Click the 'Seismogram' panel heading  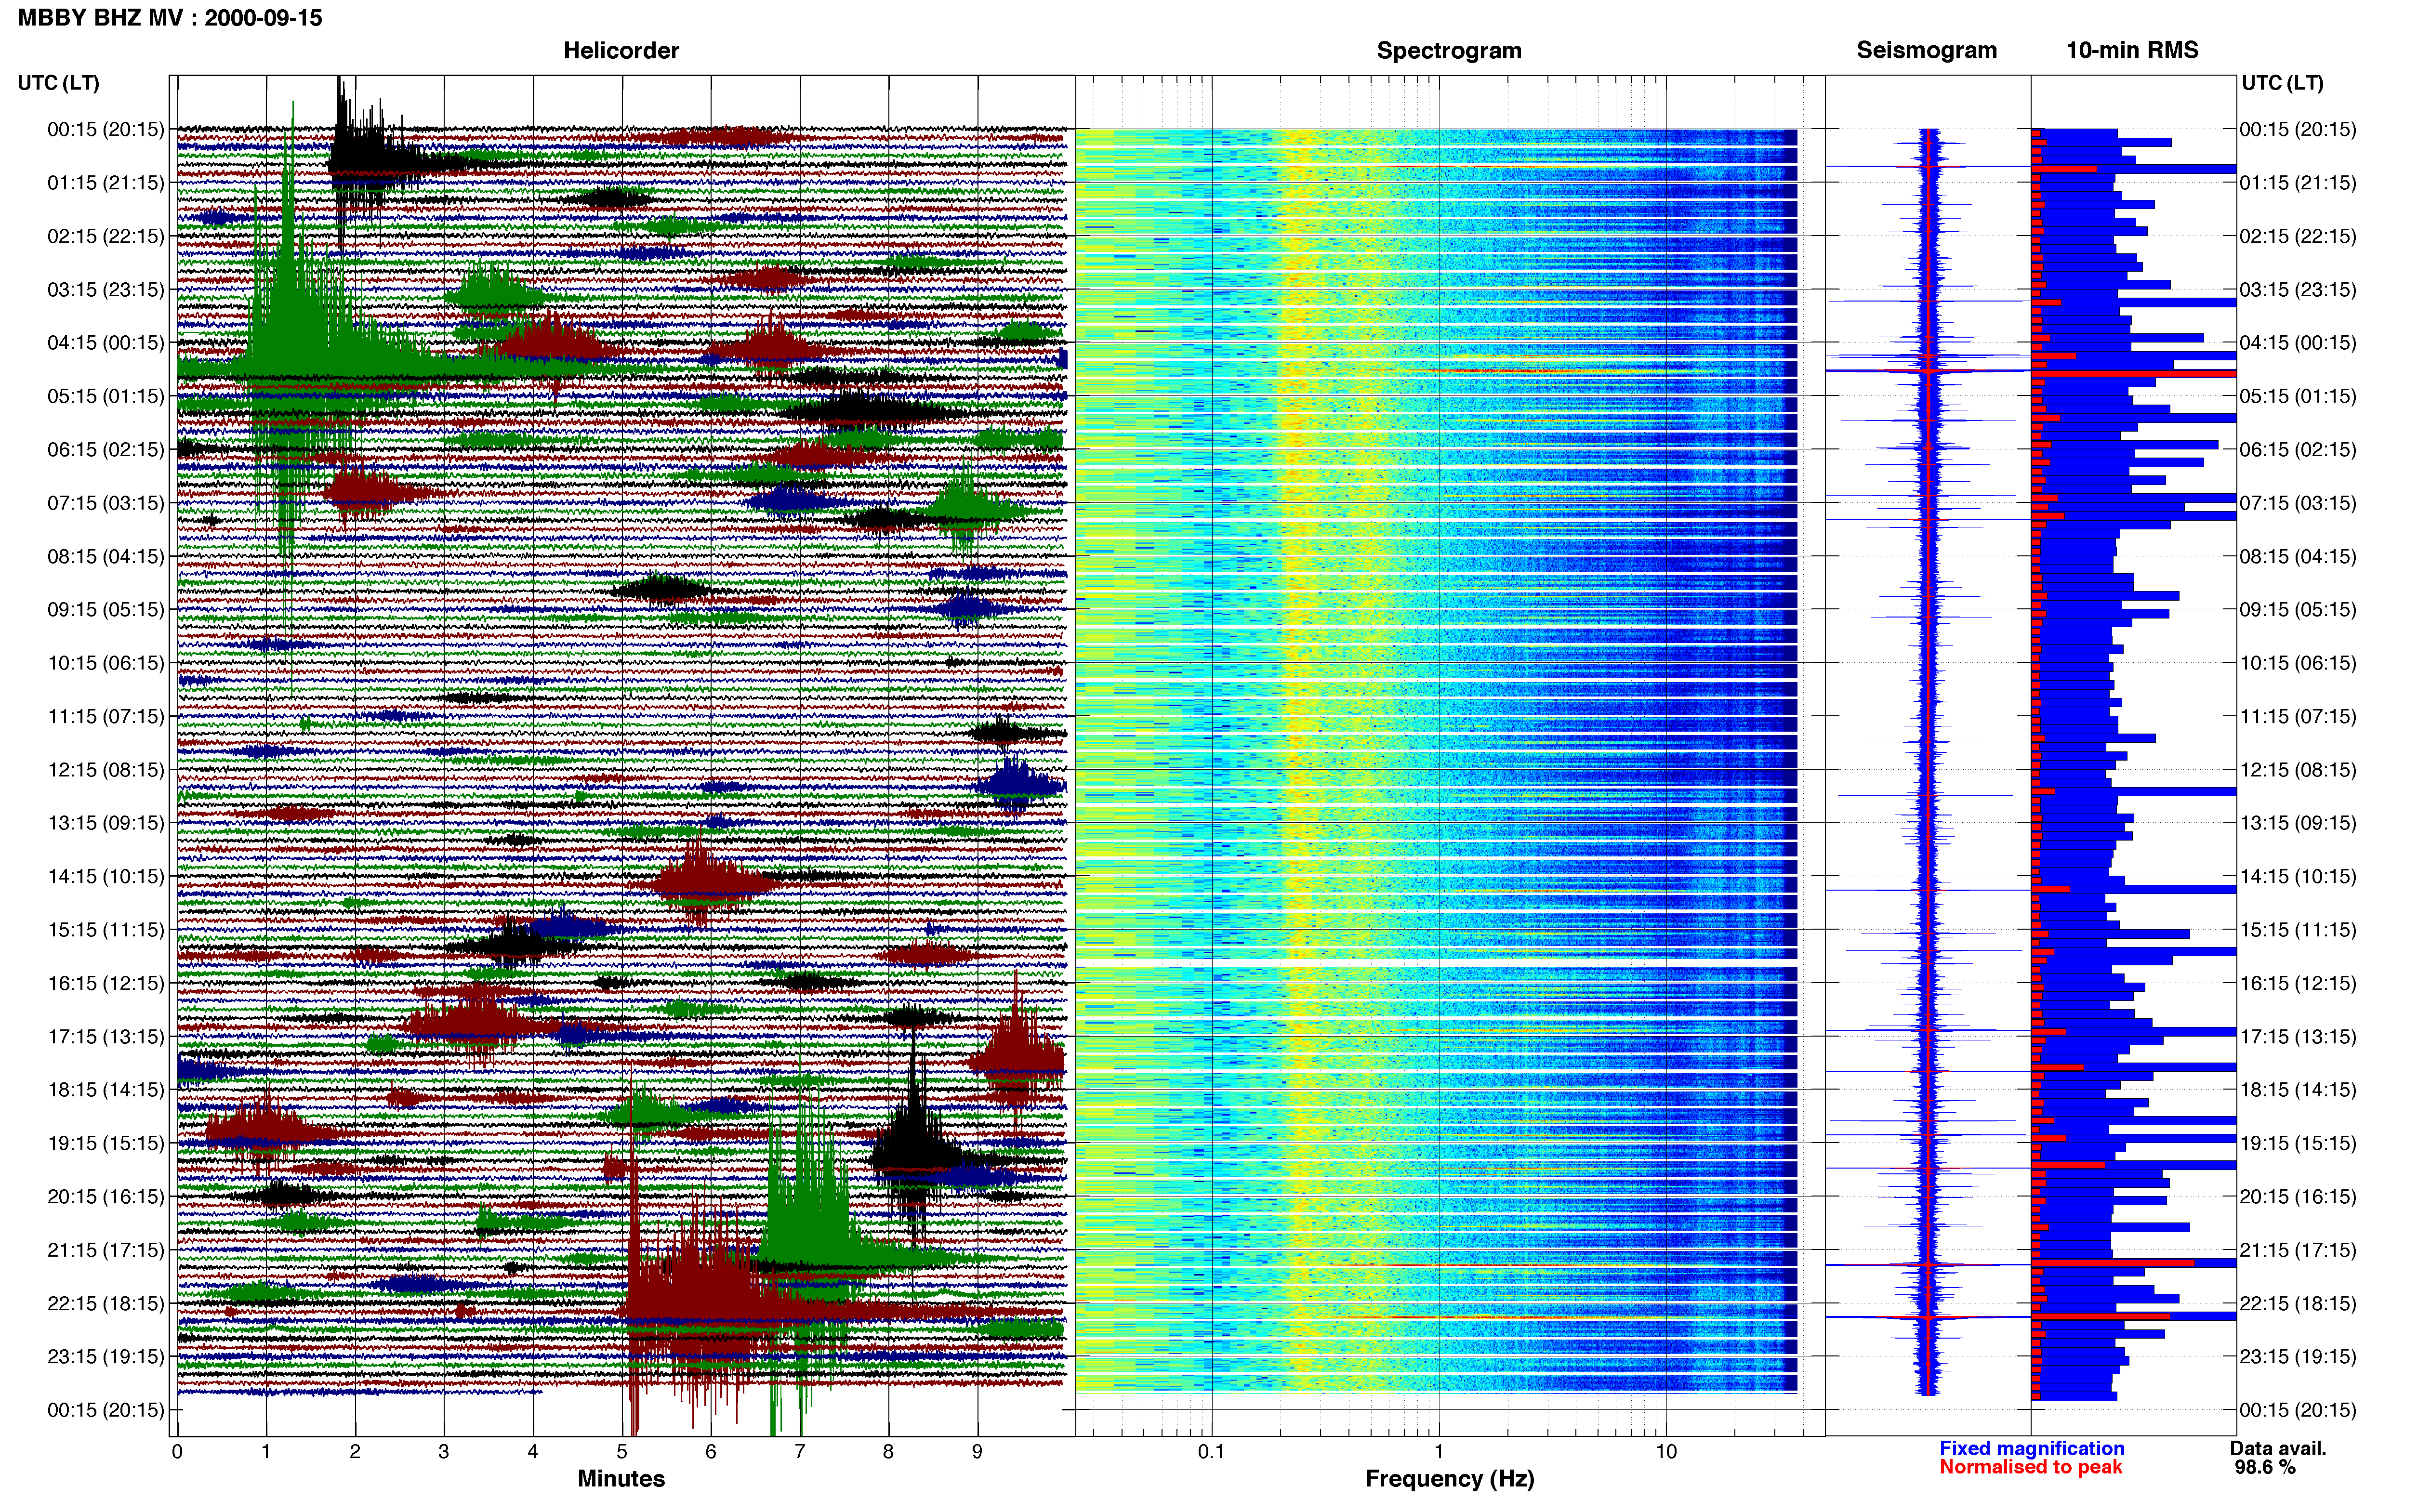point(1926,51)
